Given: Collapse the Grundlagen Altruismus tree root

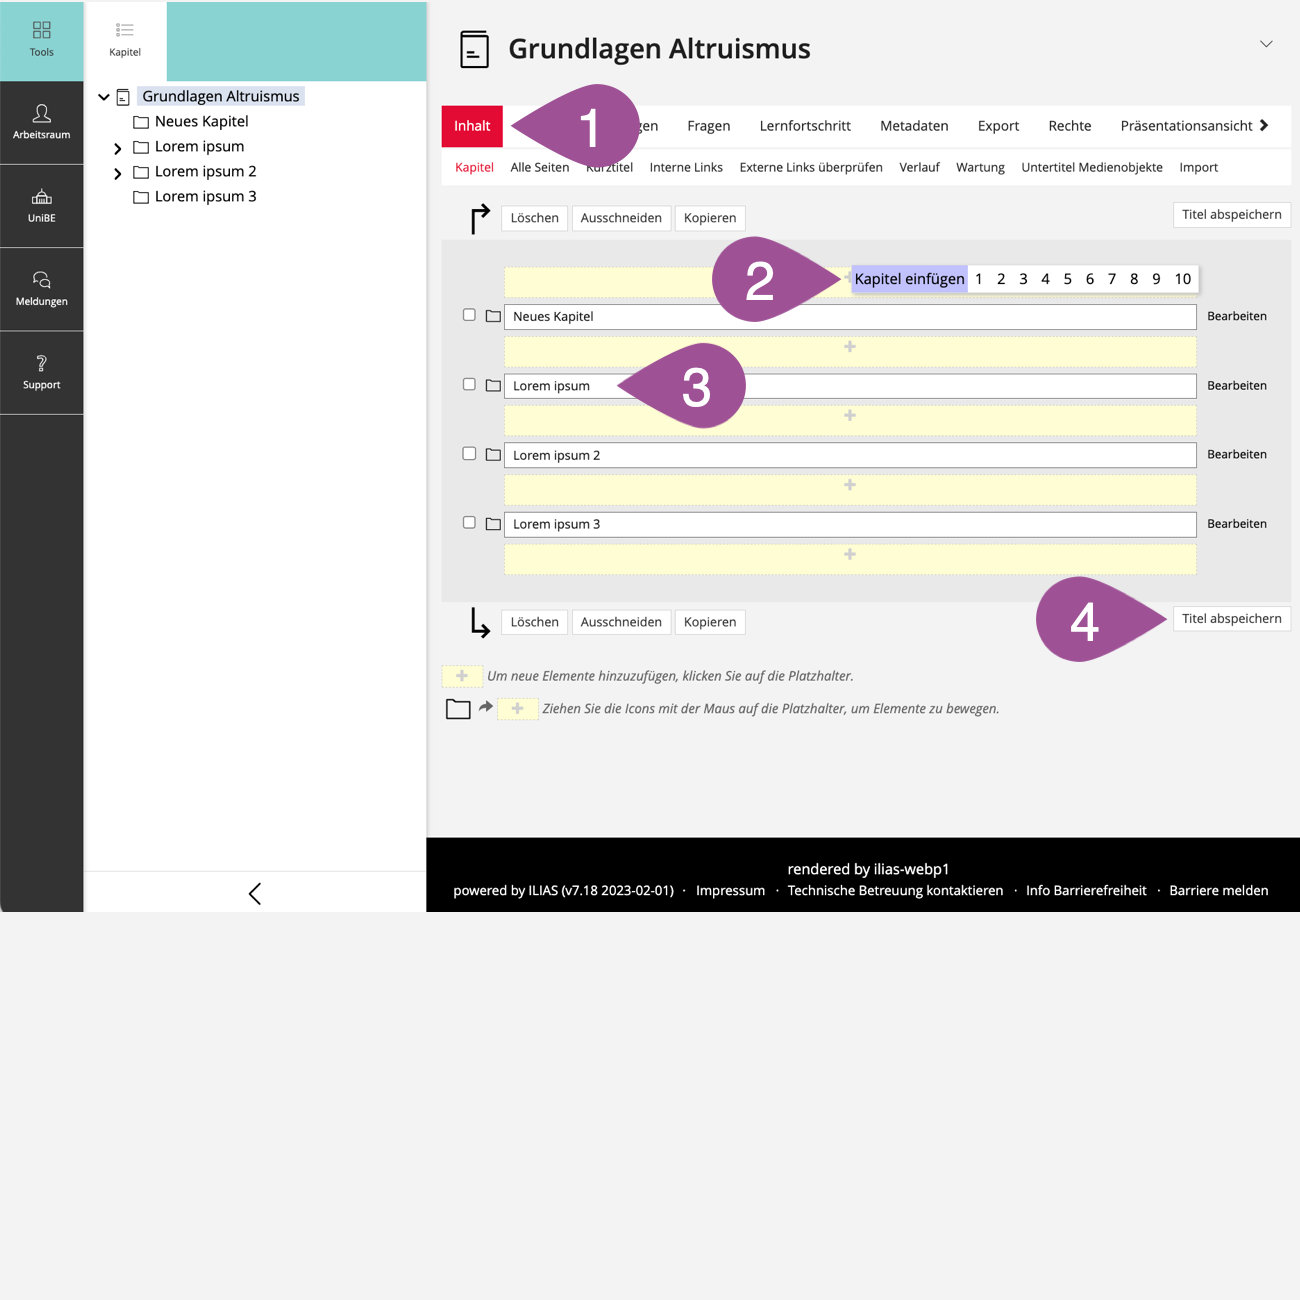Looking at the screenshot, I should point(104,97).
